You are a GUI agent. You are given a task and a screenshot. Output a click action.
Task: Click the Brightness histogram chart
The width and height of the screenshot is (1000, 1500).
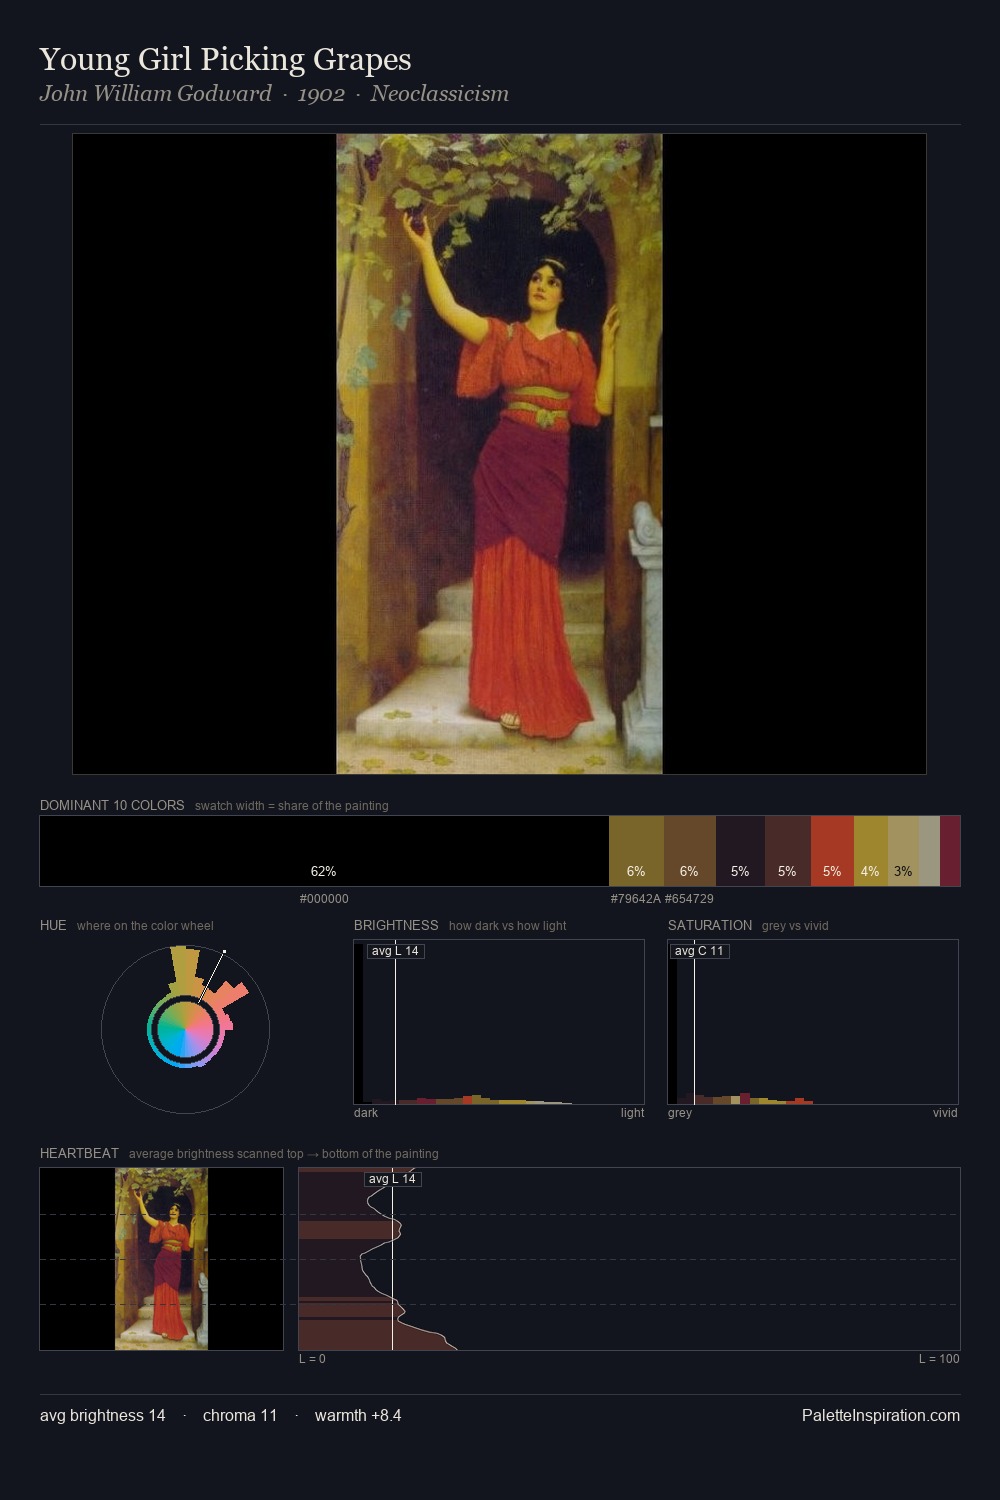[x=499, y=1022]
